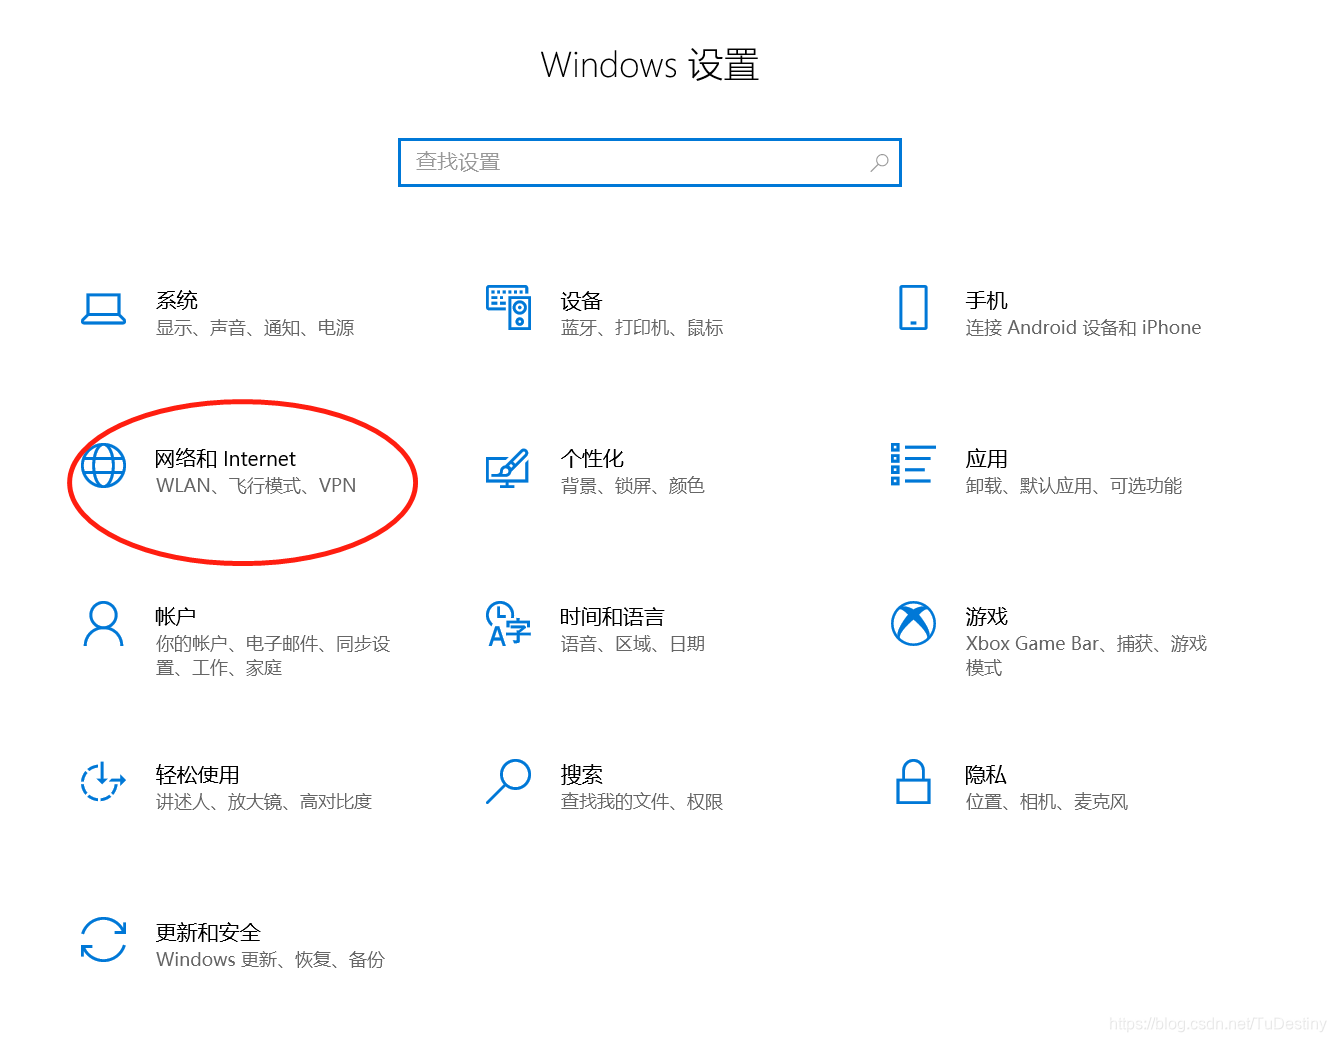This screenshot has height=1042, width=1336.
Task: Click the Windows 设置 page title
Action: (650, 65)
